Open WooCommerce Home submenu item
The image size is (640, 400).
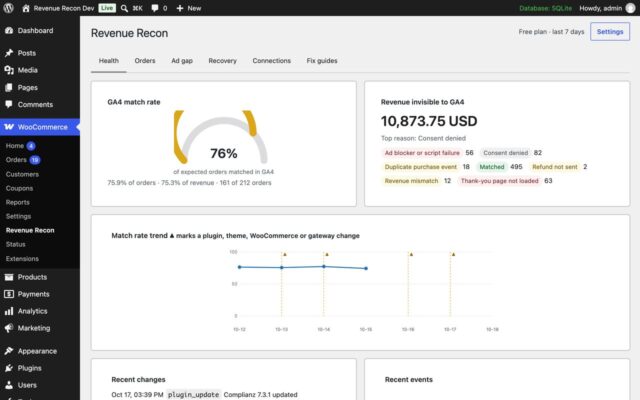coord(15,146)
